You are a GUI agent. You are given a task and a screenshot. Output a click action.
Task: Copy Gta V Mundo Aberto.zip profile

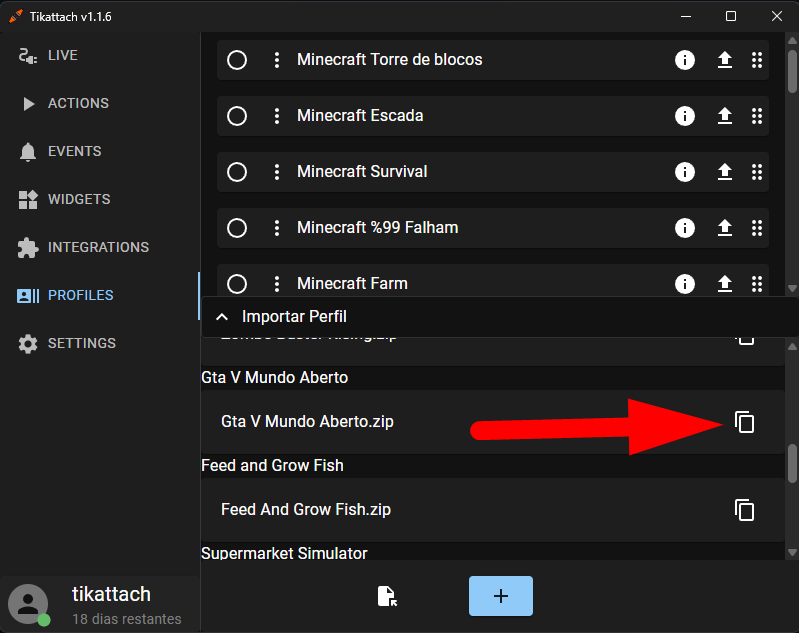click(744, 422)
